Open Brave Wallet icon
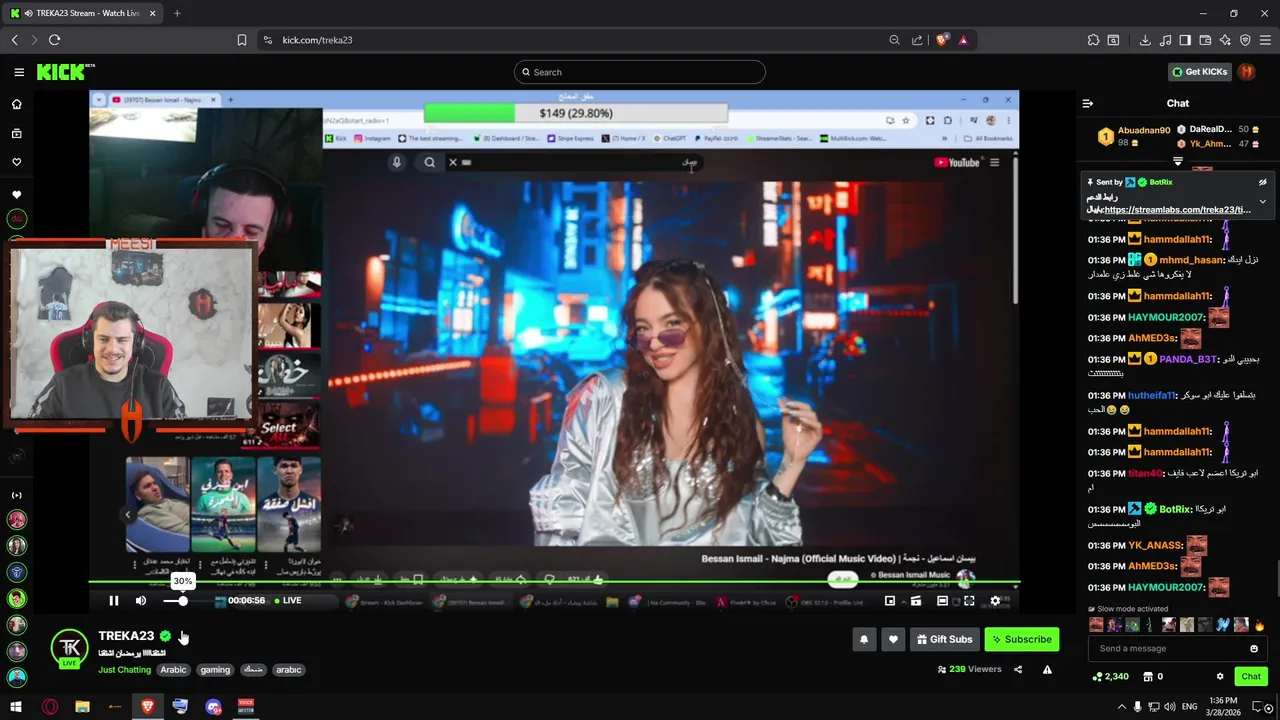The image size is (1280, 720). point(1205,40)
